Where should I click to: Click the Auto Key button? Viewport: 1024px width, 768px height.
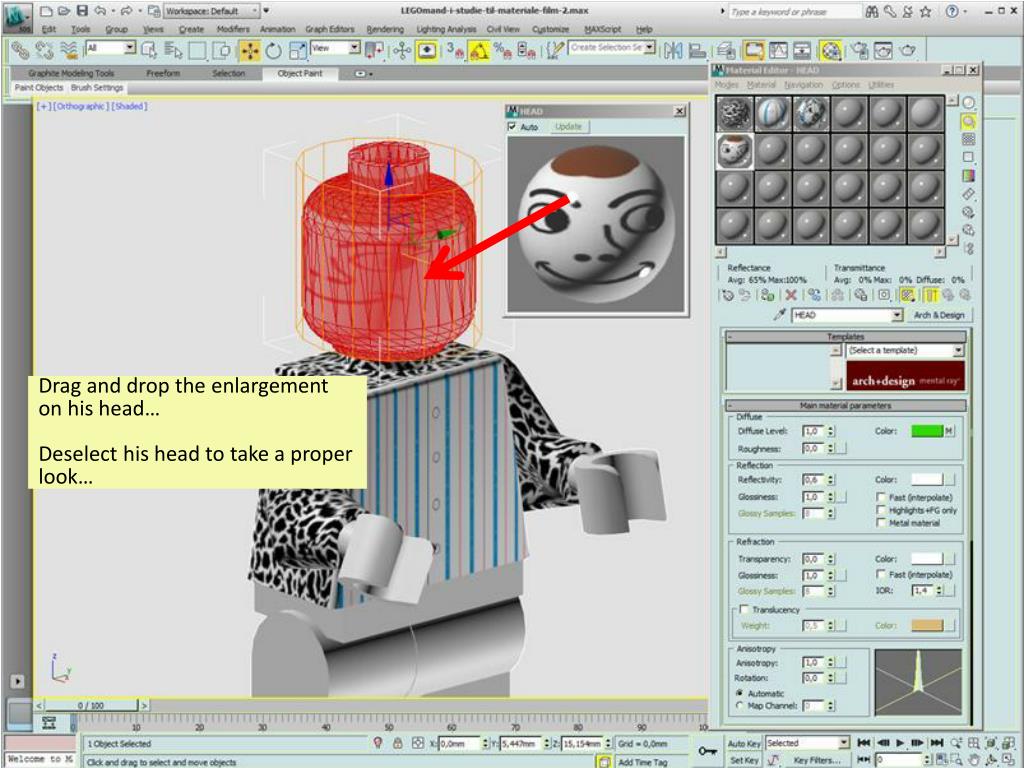click(744, 744)
